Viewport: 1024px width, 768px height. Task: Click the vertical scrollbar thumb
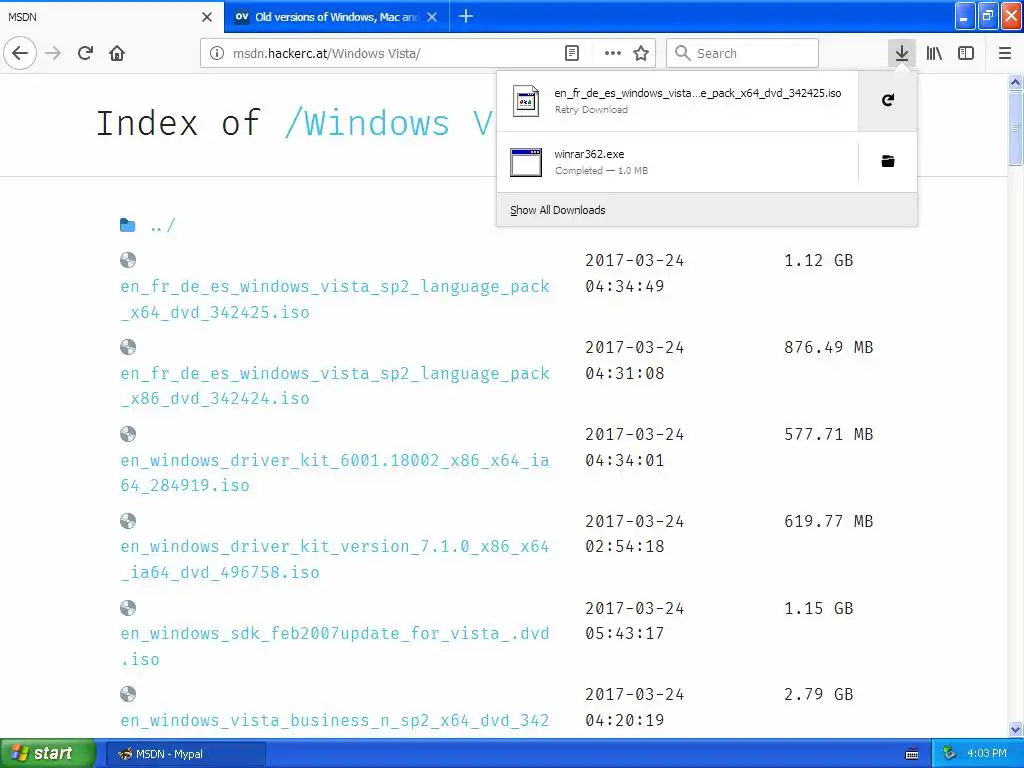click(x=1016, y=128)
